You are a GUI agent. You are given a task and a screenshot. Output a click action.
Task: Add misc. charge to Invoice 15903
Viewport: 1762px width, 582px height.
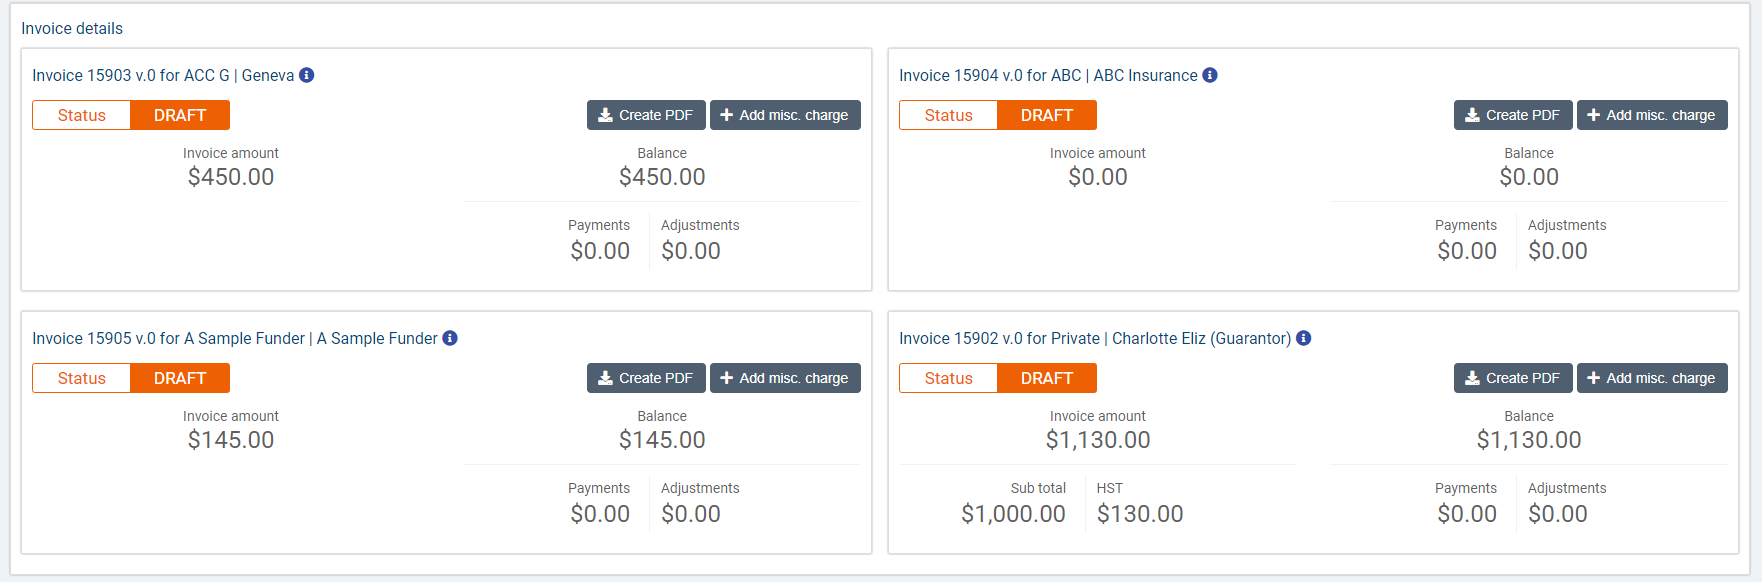click(785, 115)
